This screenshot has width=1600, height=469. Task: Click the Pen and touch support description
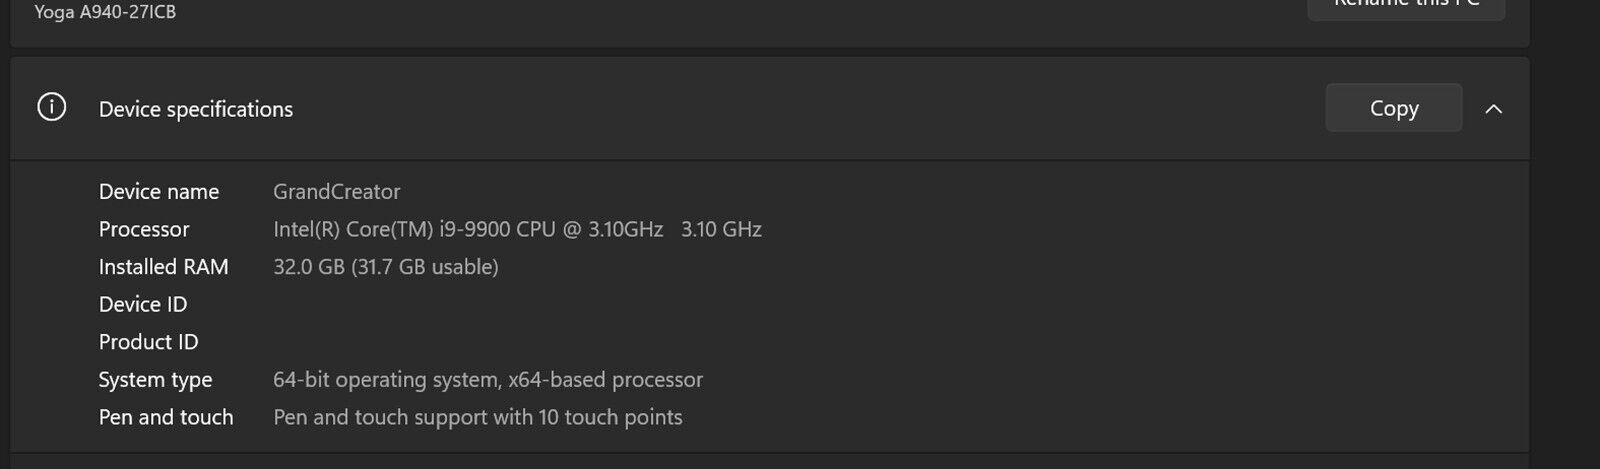(478, 417)
